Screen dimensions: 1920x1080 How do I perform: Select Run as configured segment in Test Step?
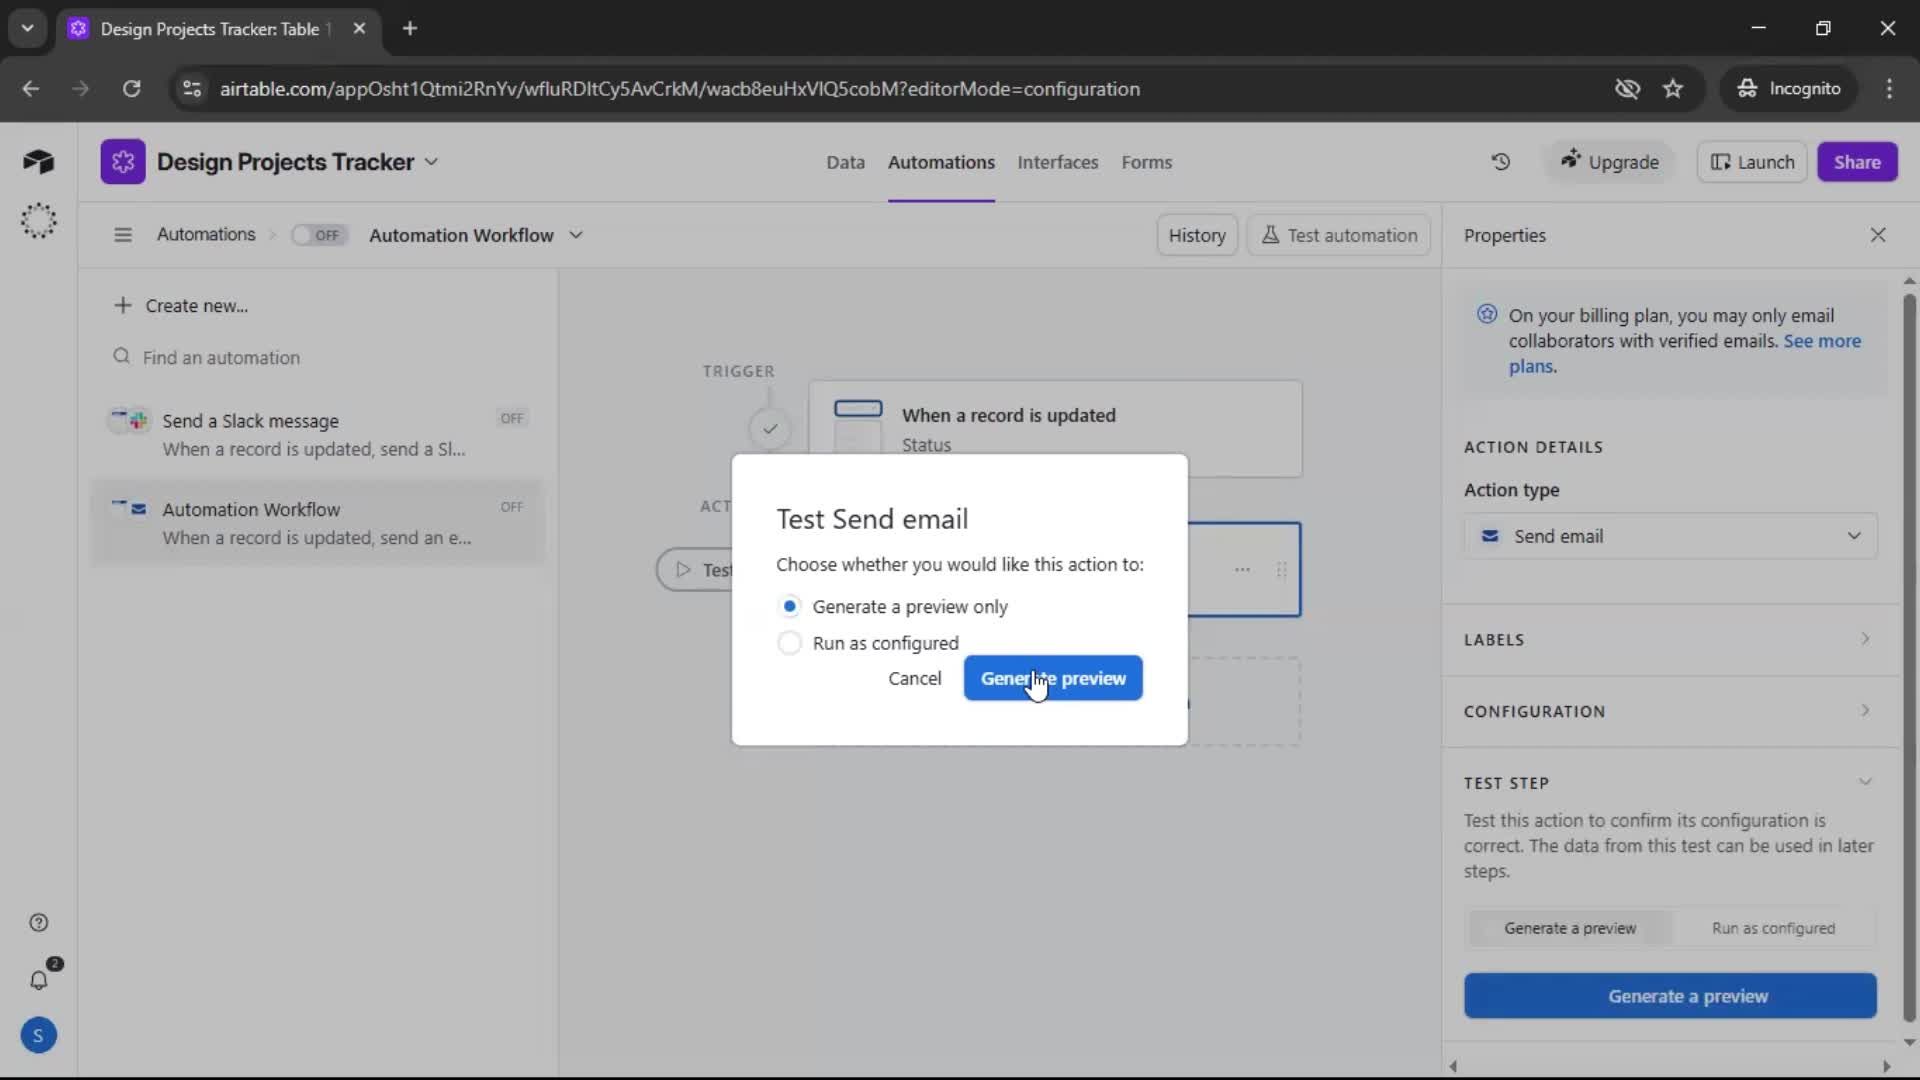(1773, 928)
